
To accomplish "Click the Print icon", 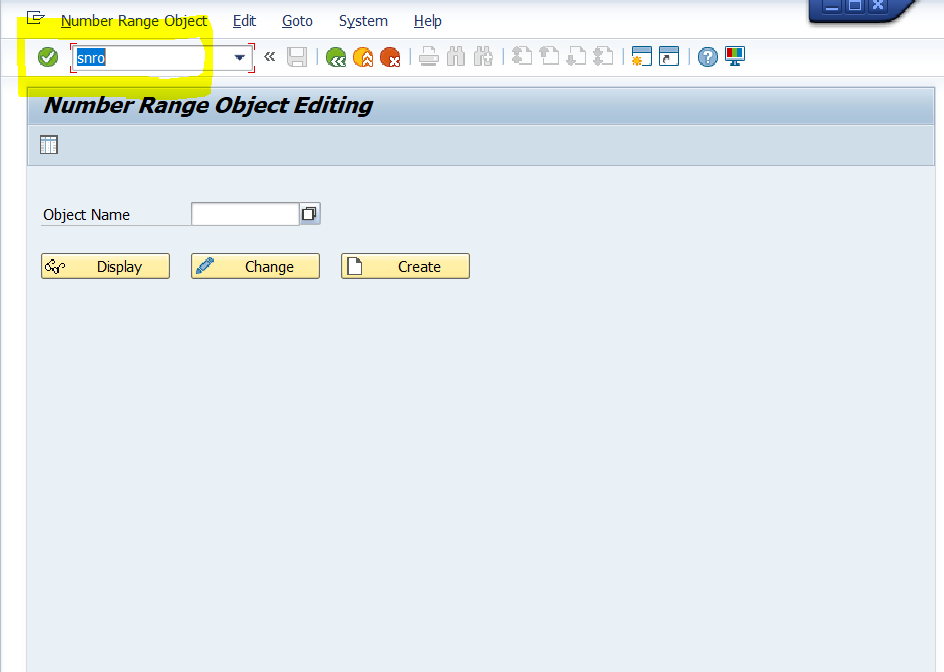I will click(429, 57).
